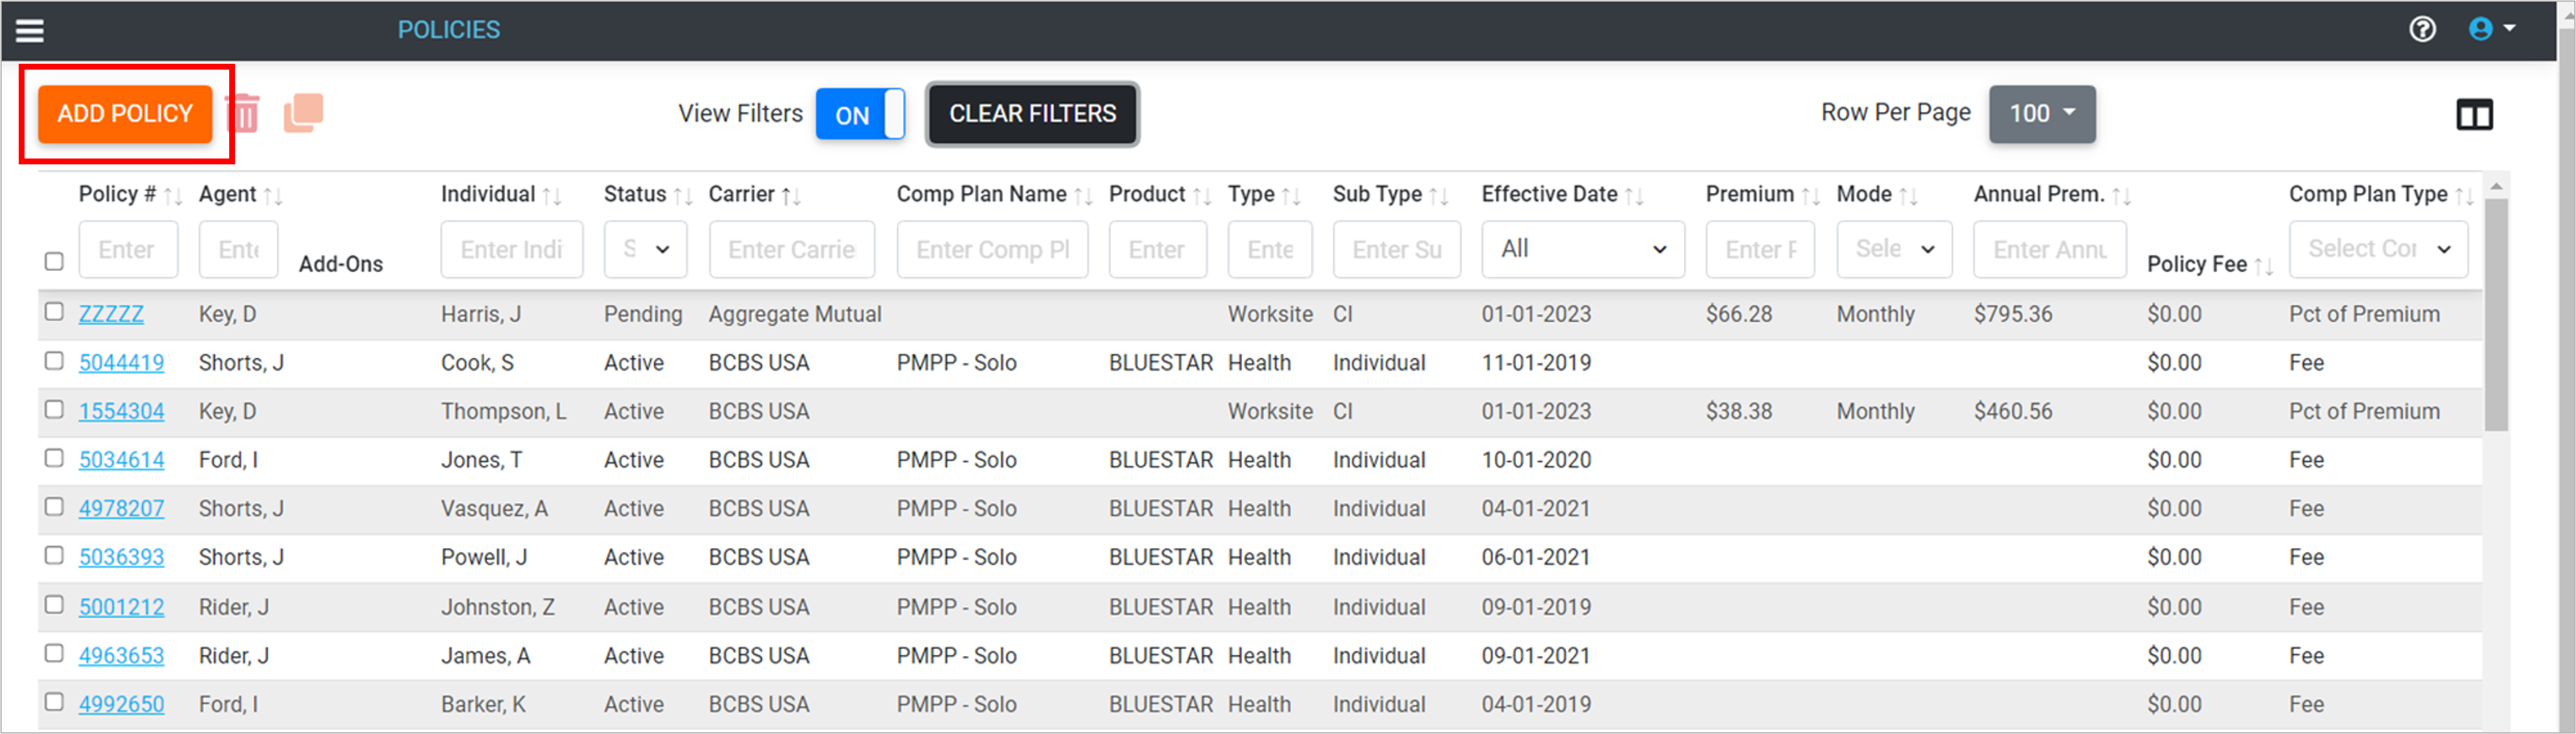Click the Carrier filter input field

[791, 249]
